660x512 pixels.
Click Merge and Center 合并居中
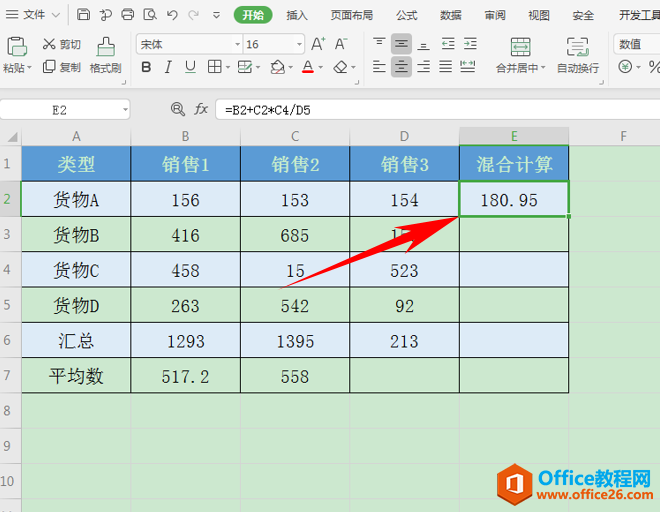point(521,55)
